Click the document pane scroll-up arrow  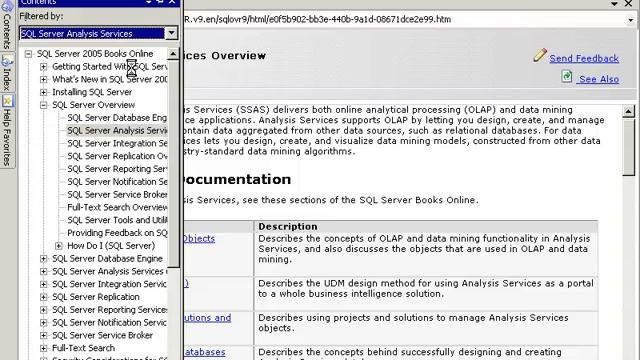629,111
